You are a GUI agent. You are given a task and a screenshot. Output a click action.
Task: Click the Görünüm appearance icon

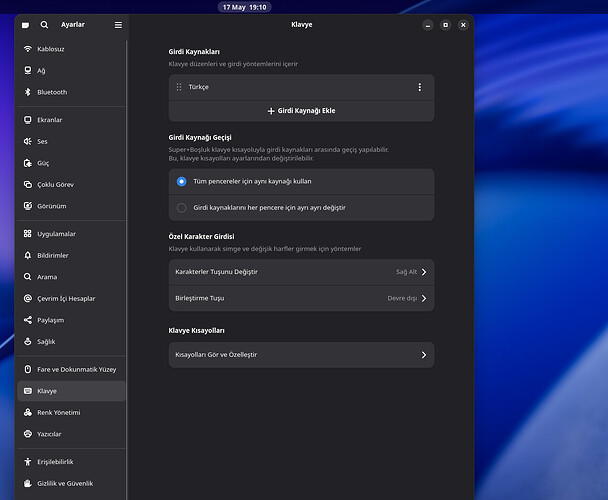28,206
